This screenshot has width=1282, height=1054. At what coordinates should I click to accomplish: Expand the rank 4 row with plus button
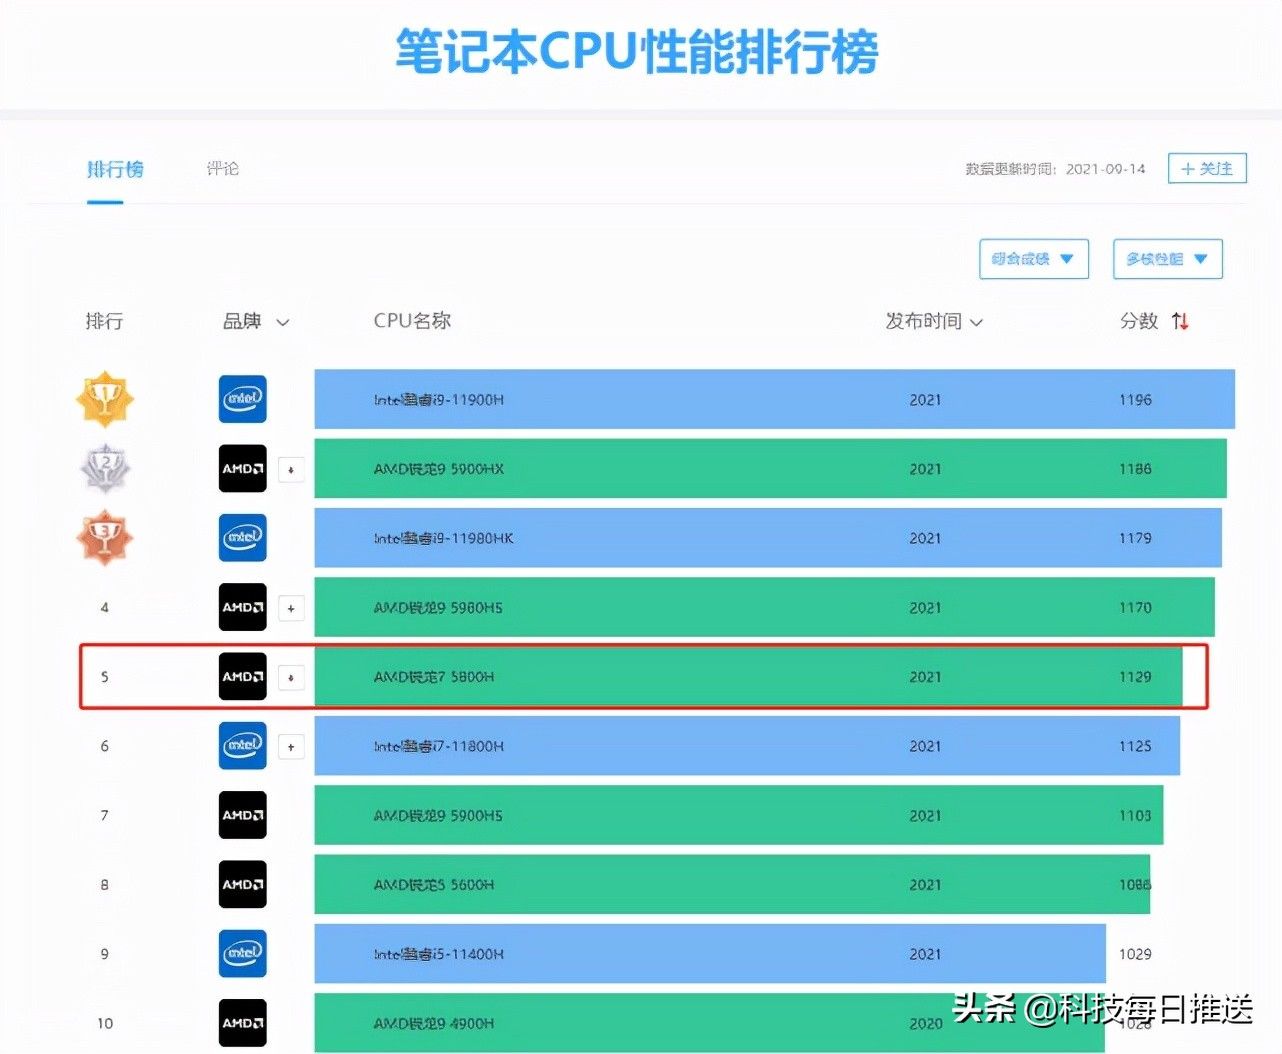[x=291, y=608]
